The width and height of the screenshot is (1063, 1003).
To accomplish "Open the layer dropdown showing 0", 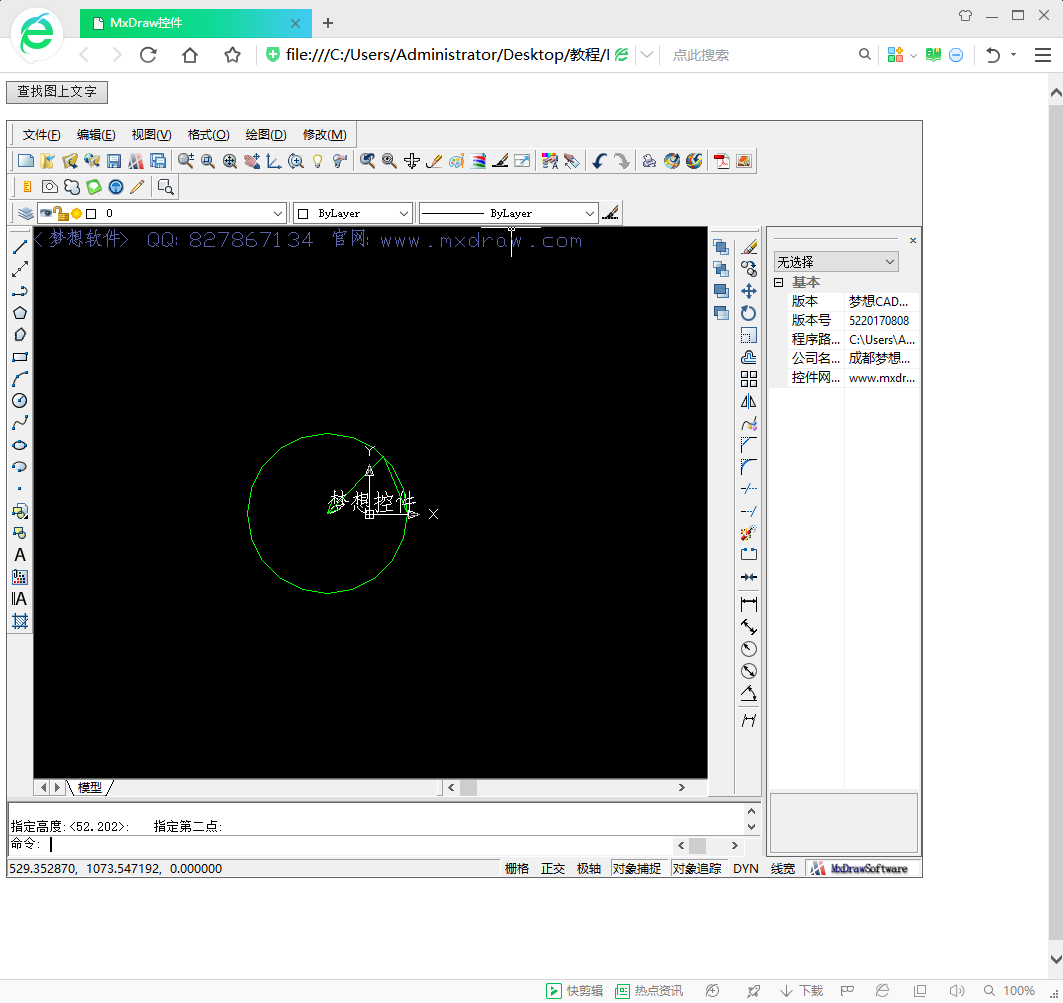I will [161, 213].
